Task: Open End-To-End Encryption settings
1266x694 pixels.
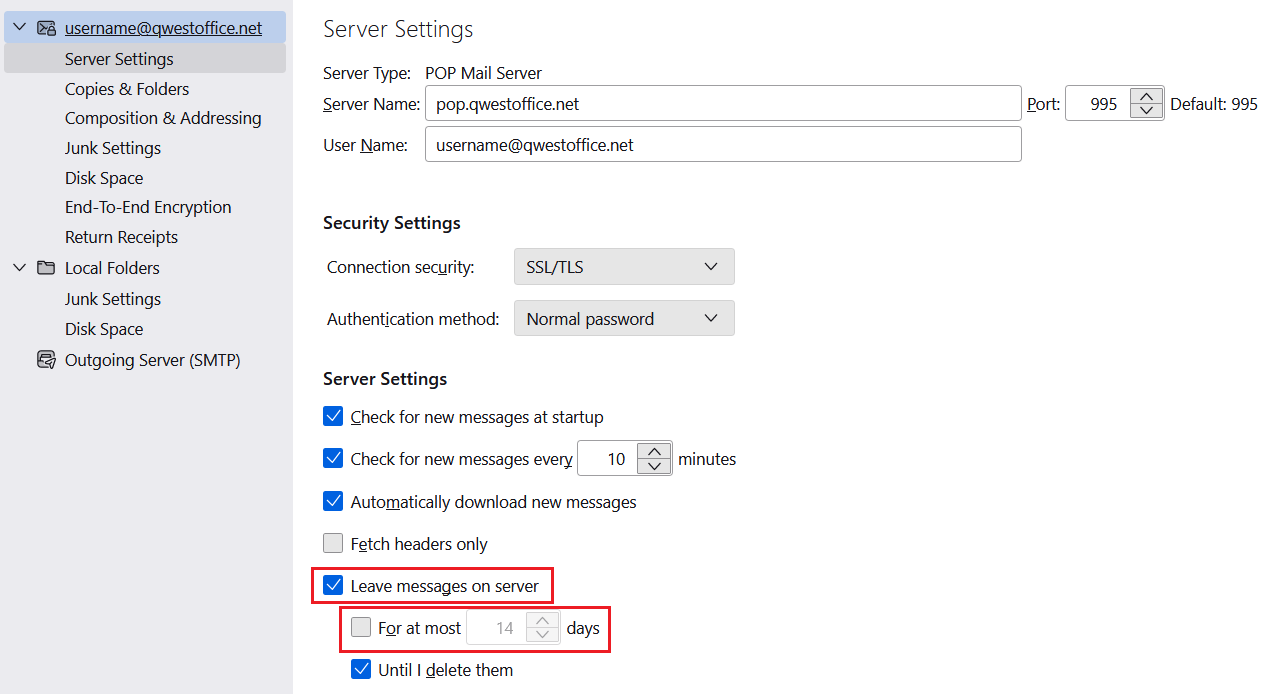Action: 147,207
